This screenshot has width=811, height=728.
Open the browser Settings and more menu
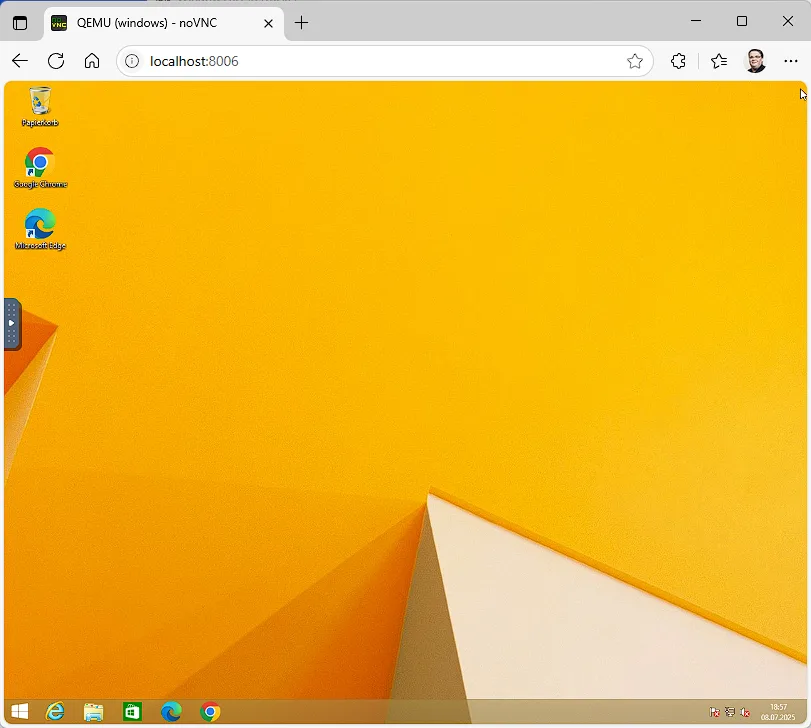[791, 61]
